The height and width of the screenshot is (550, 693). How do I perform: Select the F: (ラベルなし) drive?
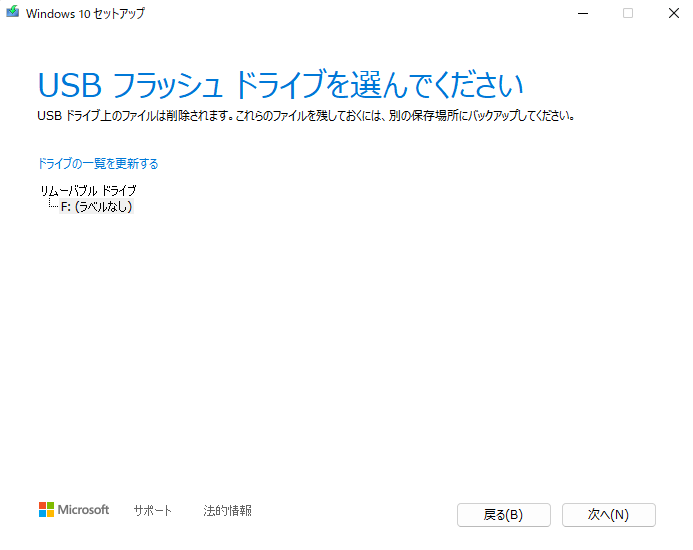pyautogui.click(x=96, y=206)
